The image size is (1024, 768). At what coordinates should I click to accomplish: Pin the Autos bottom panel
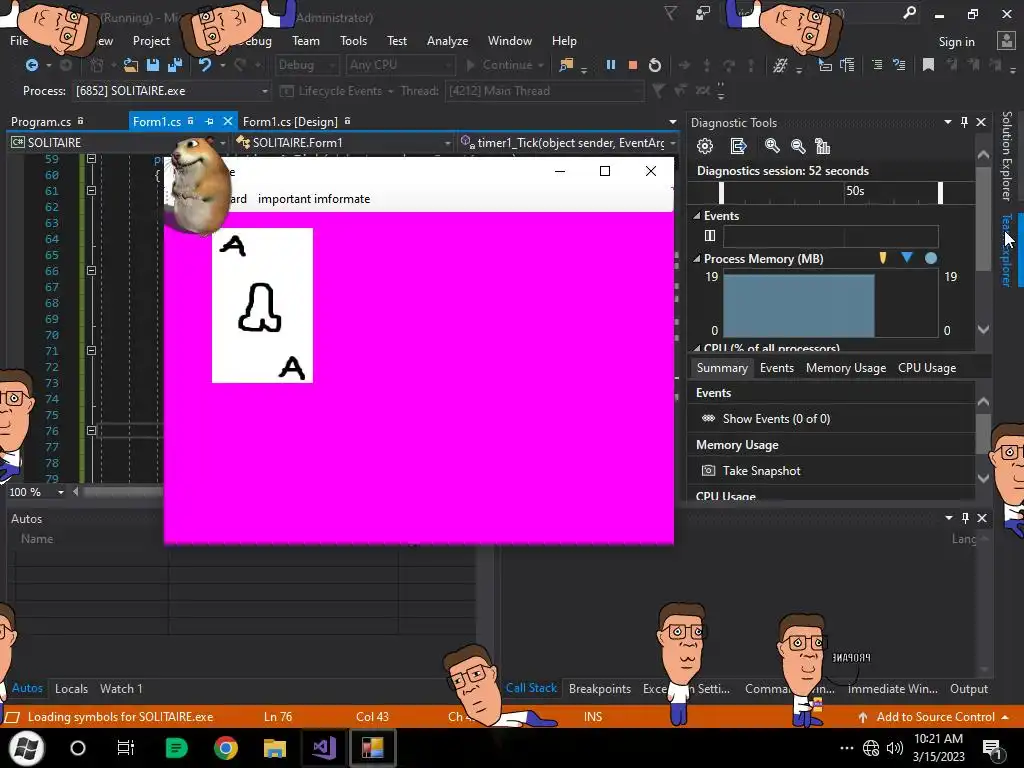click(965, 518)
